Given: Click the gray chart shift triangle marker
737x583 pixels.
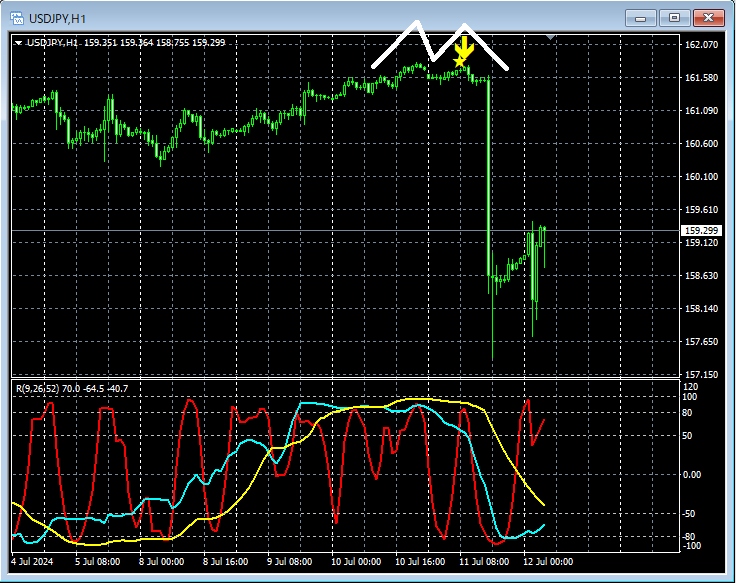Looking at the screenshot, I should tap(551, 37).
